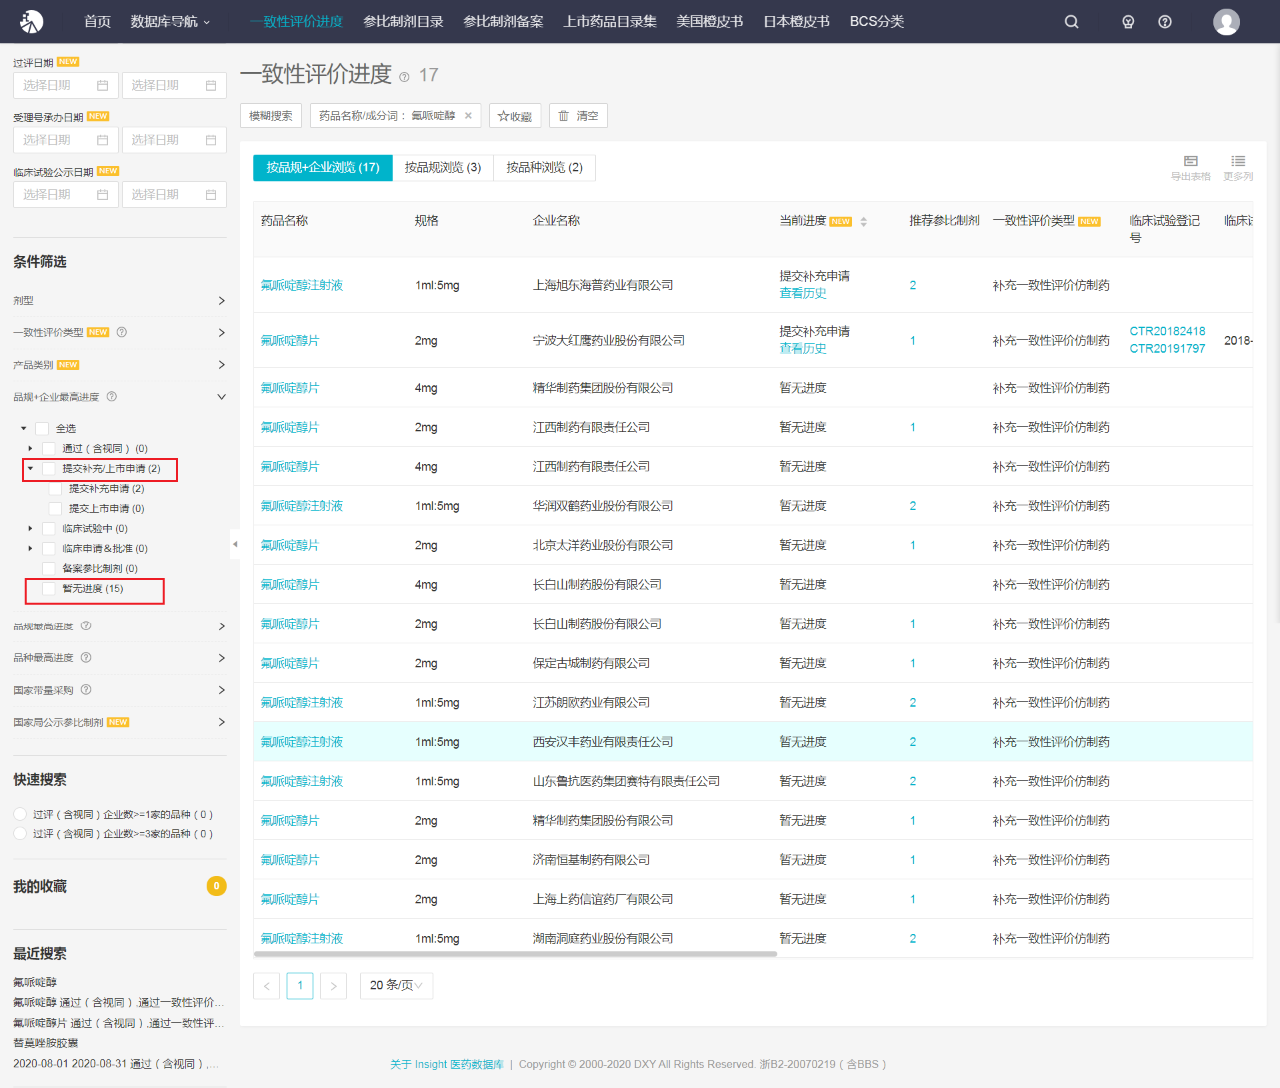Check 提交上市申请 (0) option

tap(56, 509)
